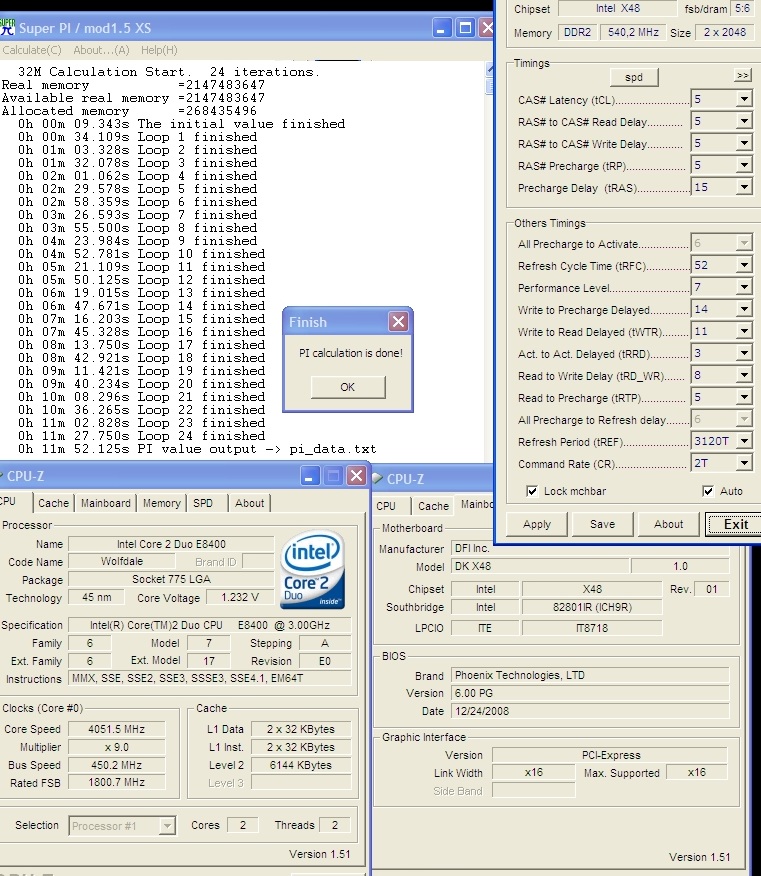Click the CPU-Z motherboard window title icon
The image size is (761, 876).
pos(378,480)
